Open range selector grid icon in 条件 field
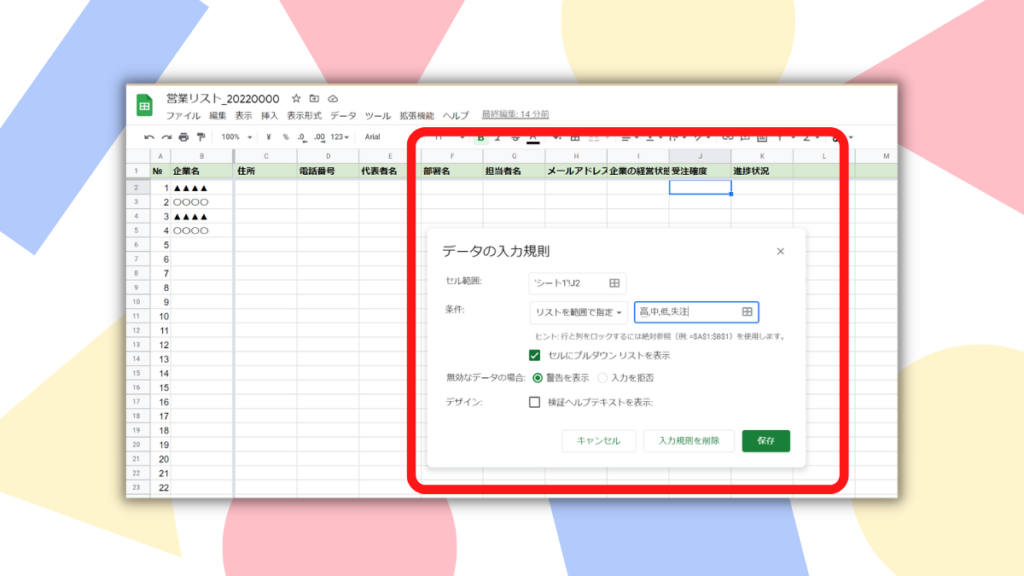Image resolution: width=1024 pixels, height=576 pixels. click(x=746, y=312)
